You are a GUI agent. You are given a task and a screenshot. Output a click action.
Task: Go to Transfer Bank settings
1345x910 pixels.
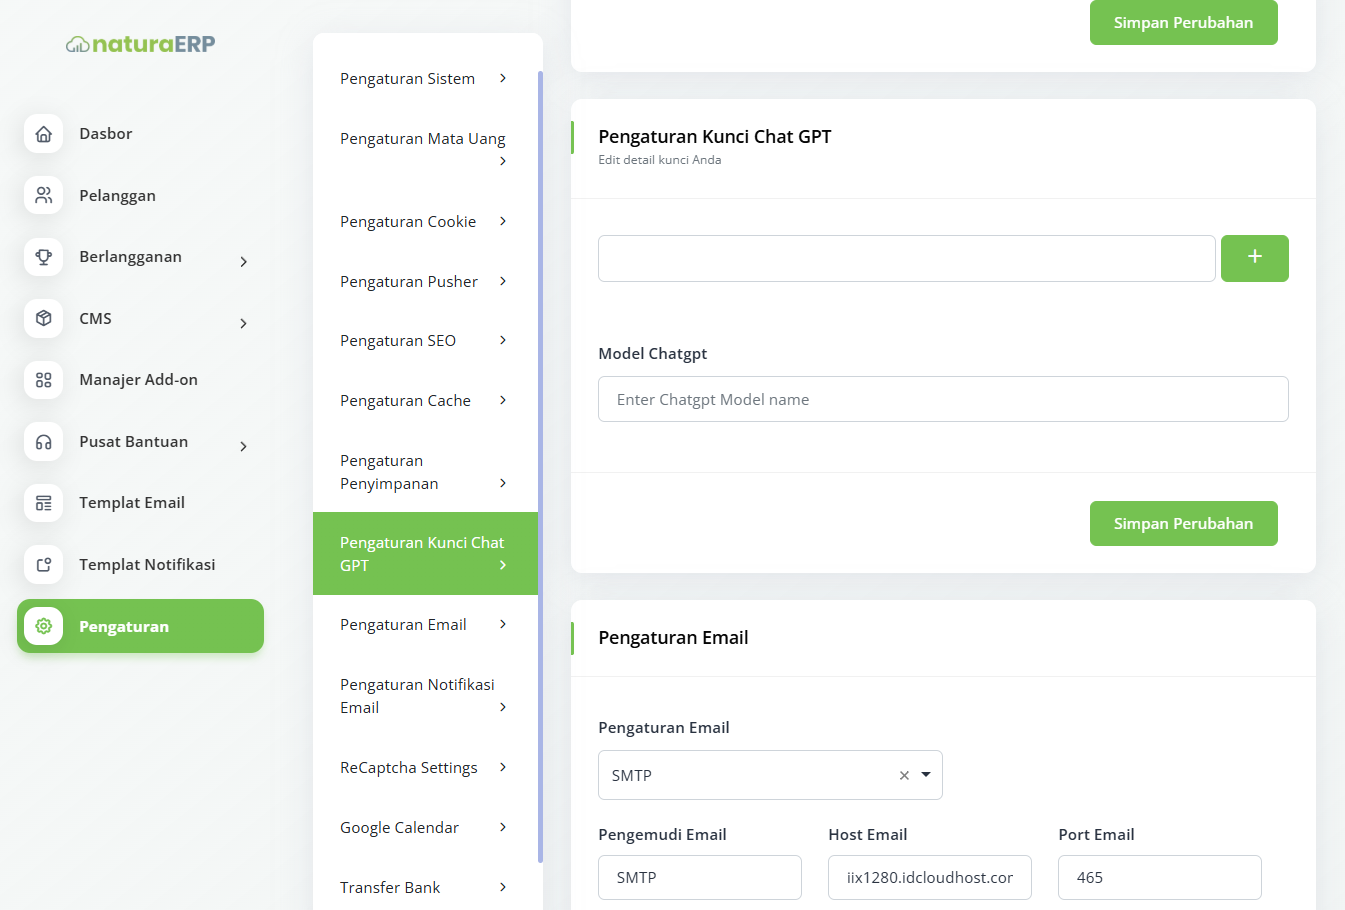pyautogui.click(x=425, y=888)
